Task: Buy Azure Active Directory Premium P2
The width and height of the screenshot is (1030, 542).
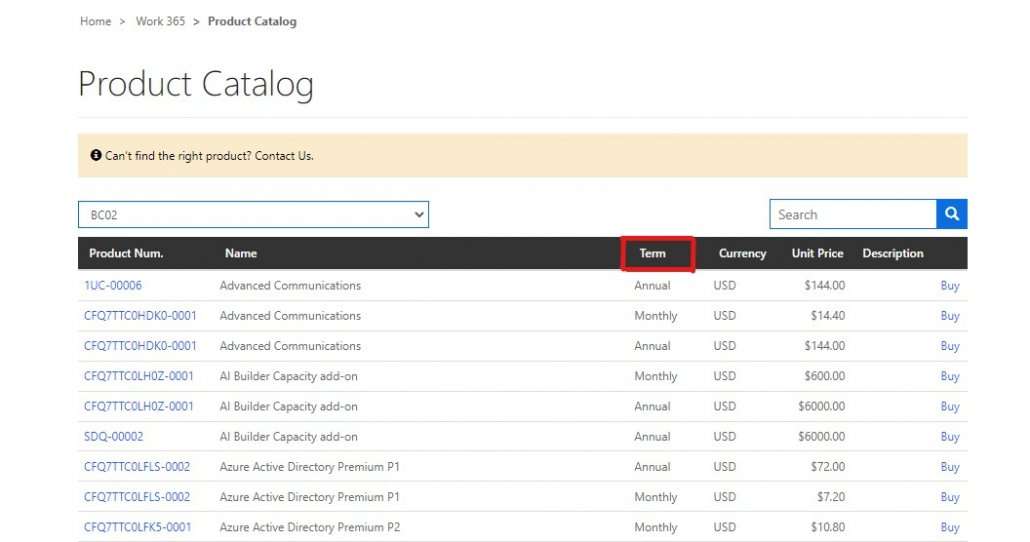Action: pos(950,528)
